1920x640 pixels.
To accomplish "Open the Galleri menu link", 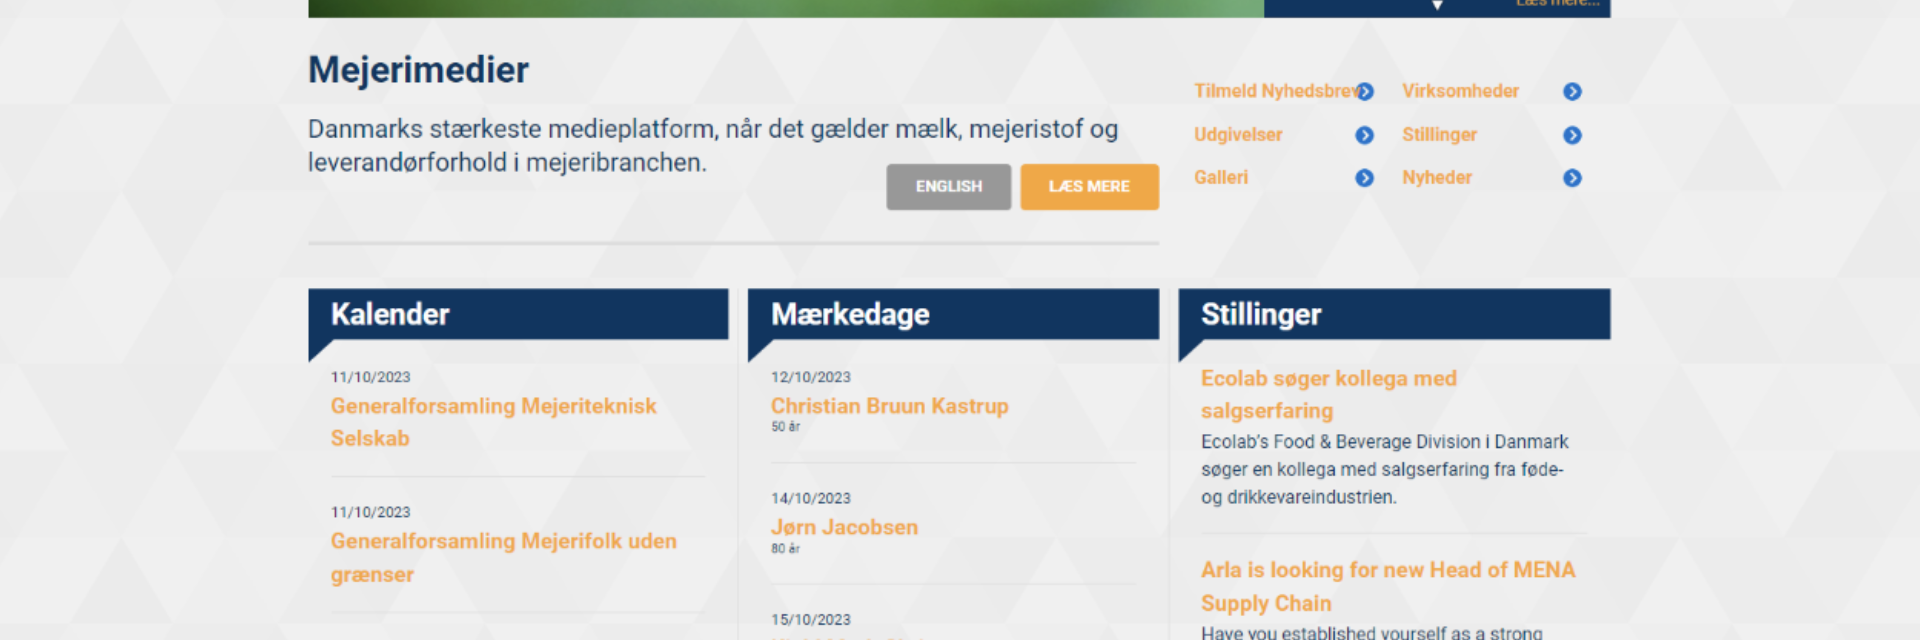I will tap(1221, 178).
